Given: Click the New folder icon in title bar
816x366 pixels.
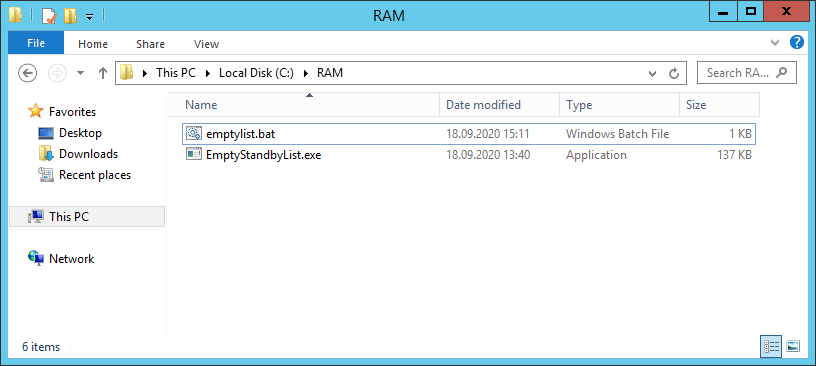Looking at the screenshot, I should (70, 16).
